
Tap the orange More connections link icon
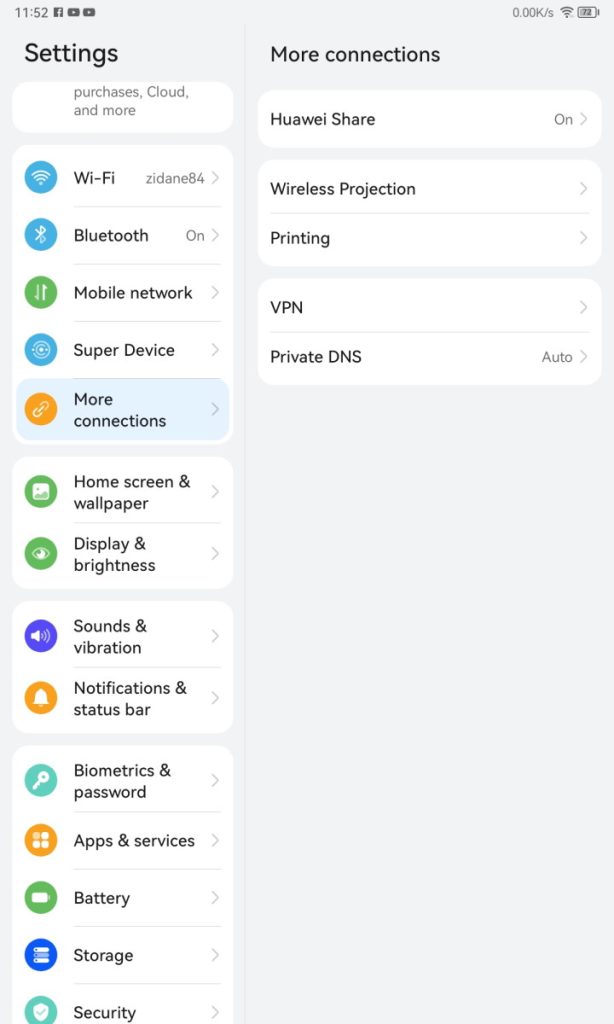[40, 409]
